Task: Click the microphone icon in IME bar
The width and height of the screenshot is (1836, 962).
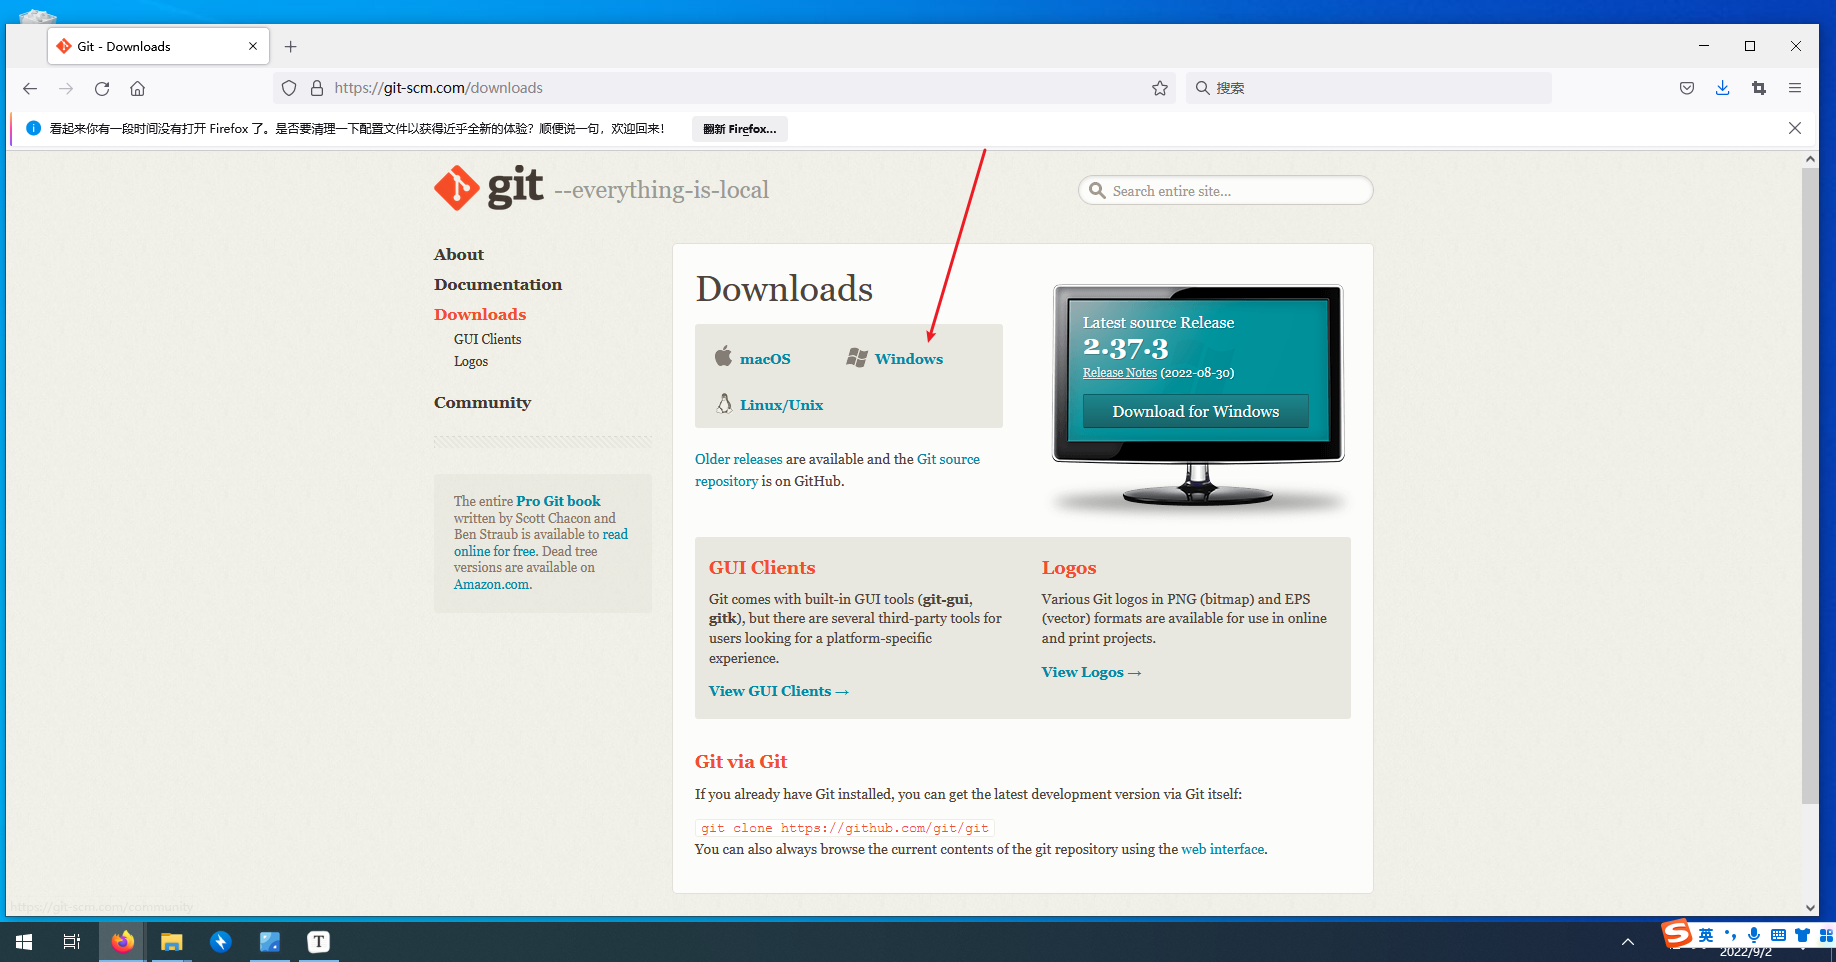Action: click(x=1753, y=935)
